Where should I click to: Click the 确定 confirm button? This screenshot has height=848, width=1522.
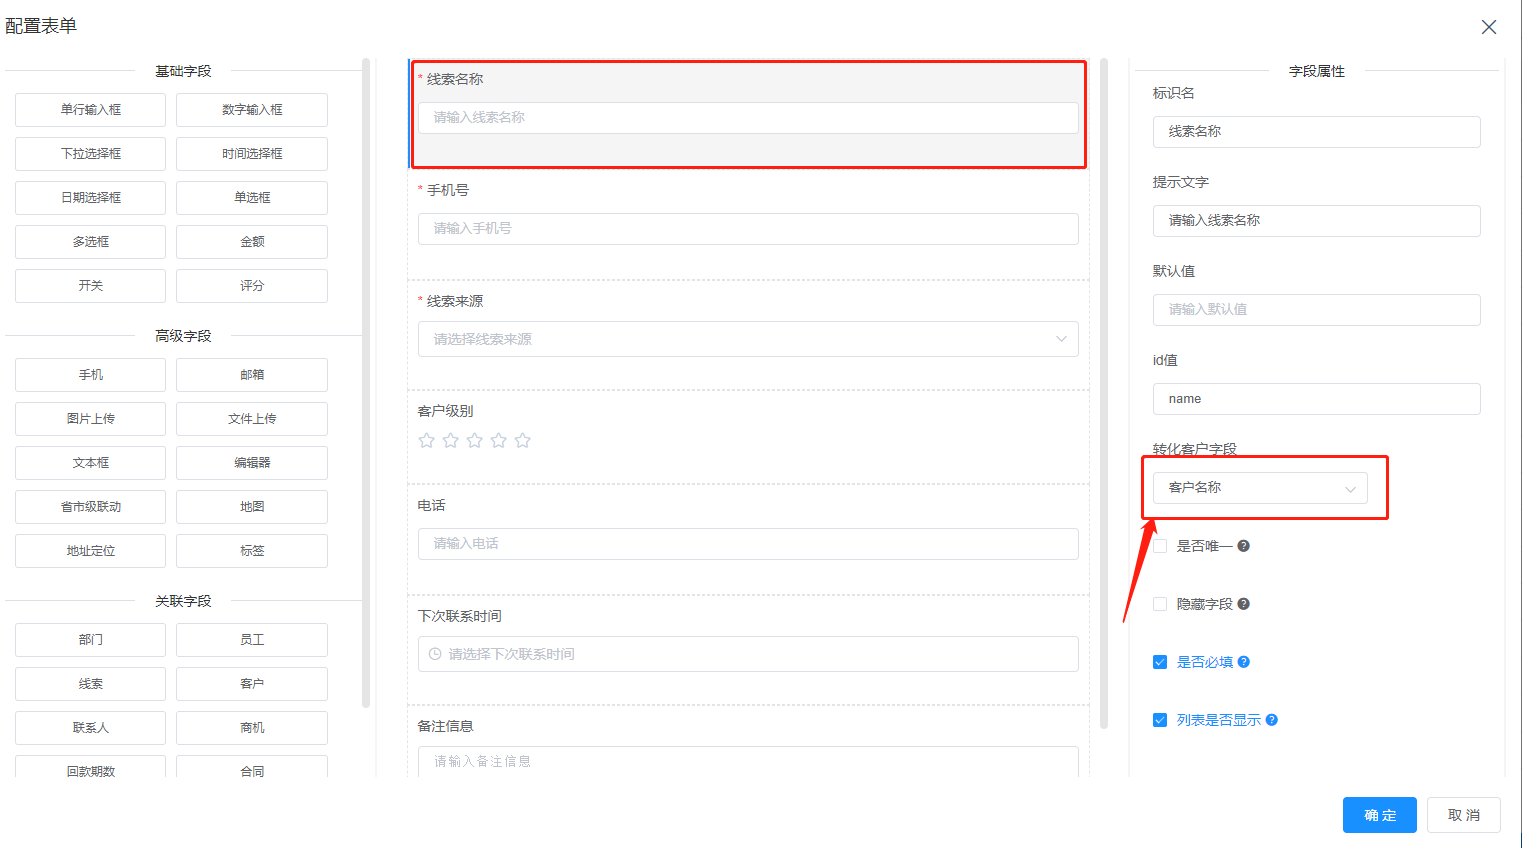point(1379,815)
